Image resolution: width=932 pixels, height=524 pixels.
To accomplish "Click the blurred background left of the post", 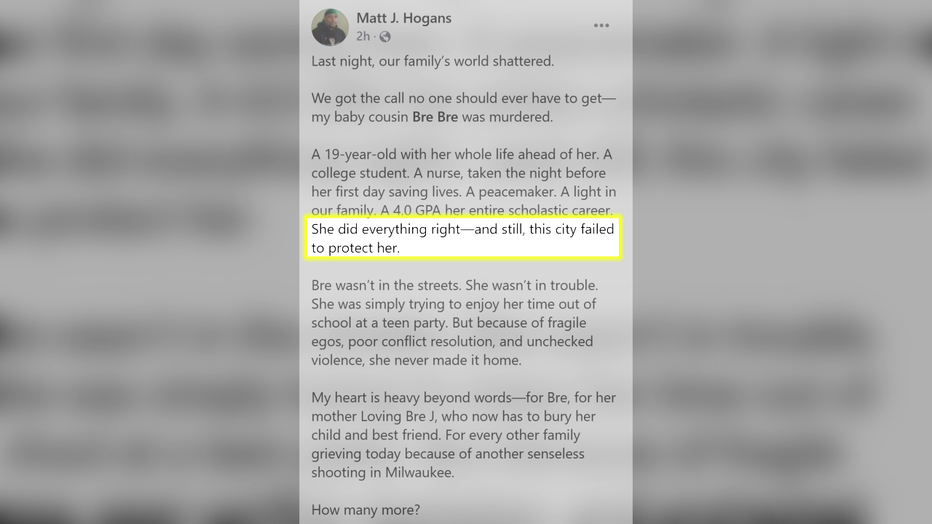I will [149, 262].
